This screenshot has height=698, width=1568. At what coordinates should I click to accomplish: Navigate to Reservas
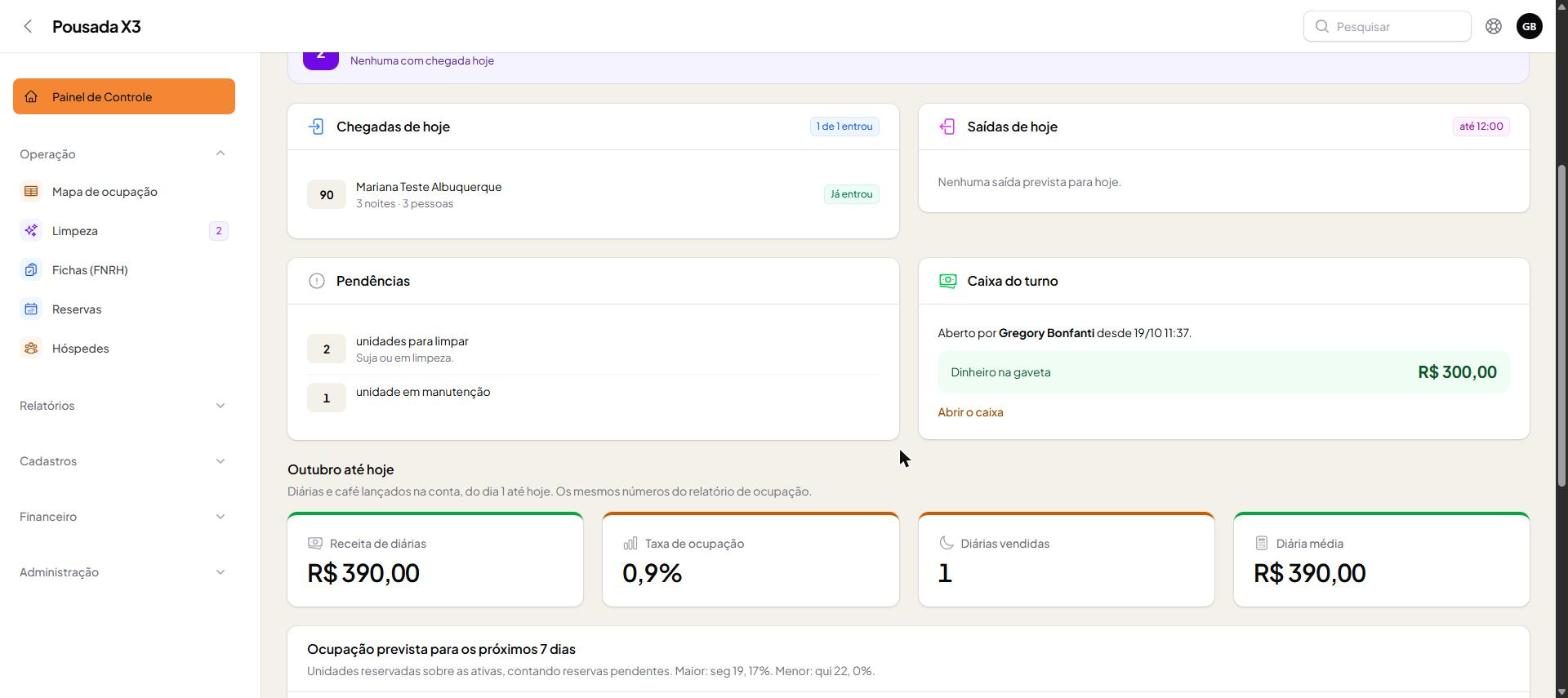124,309
